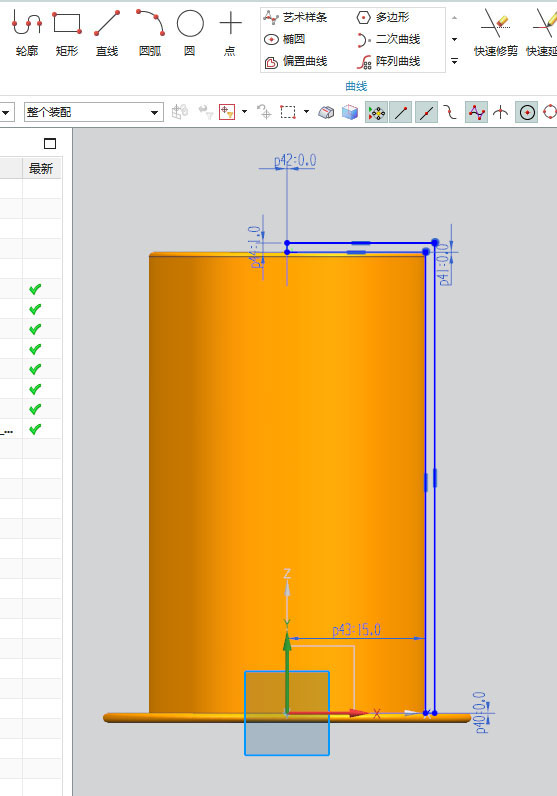Image resolution: width=557 pixels, height=796 pixels.
Task: Select the 圆弧 arc tool
Action: [x=150, y=33]
